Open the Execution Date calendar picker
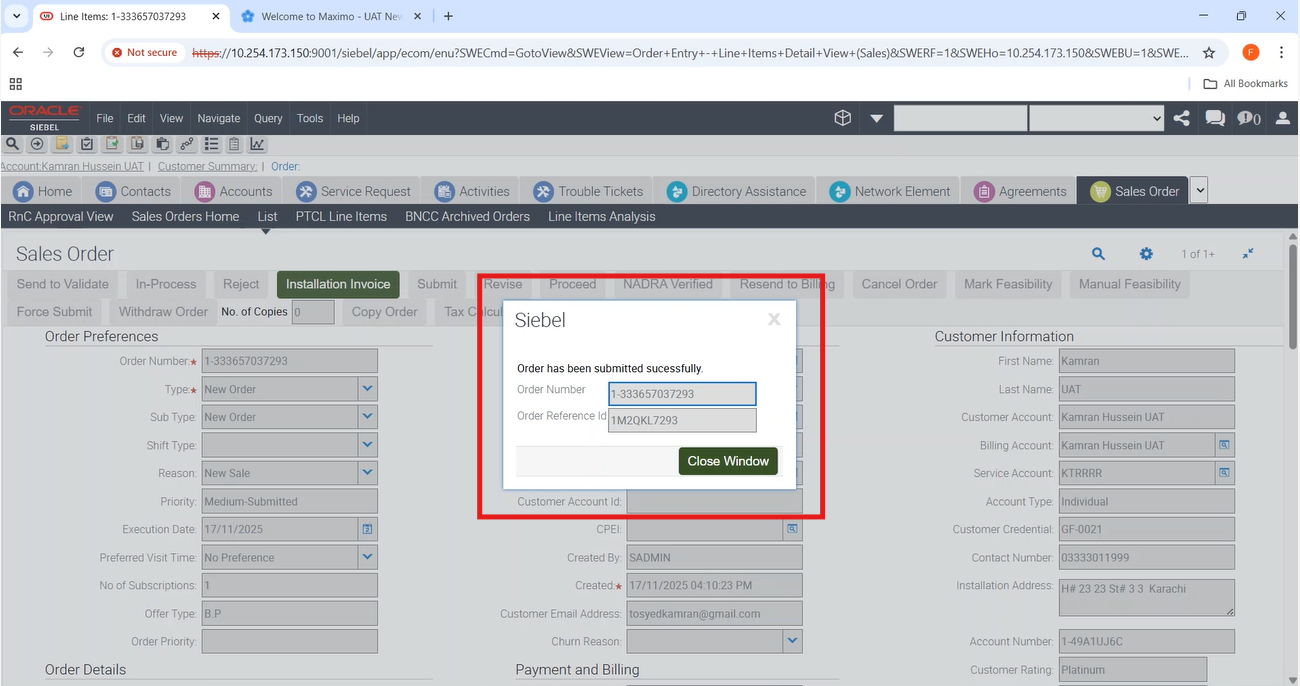The width and height of the screenshot is (1300, 686). pyautogui.click(x=367, y=529)
